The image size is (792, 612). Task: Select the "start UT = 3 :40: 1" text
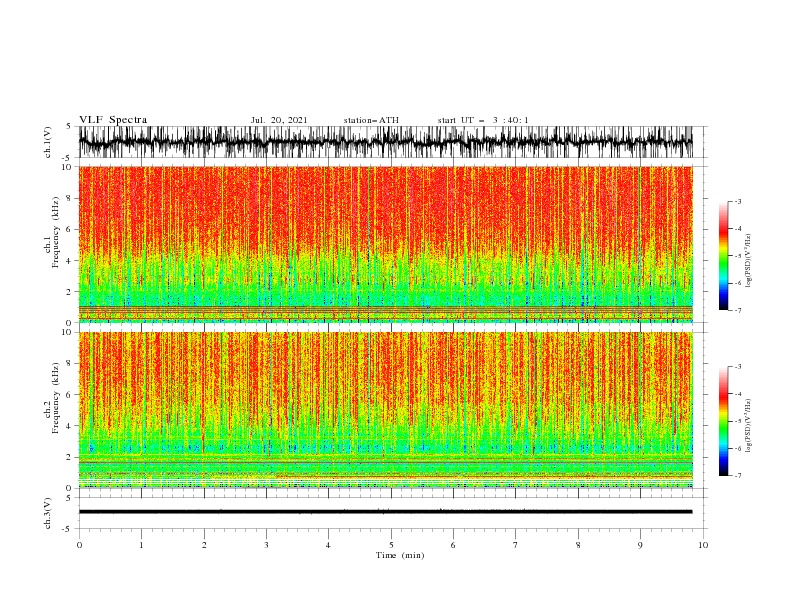(483, 120)
